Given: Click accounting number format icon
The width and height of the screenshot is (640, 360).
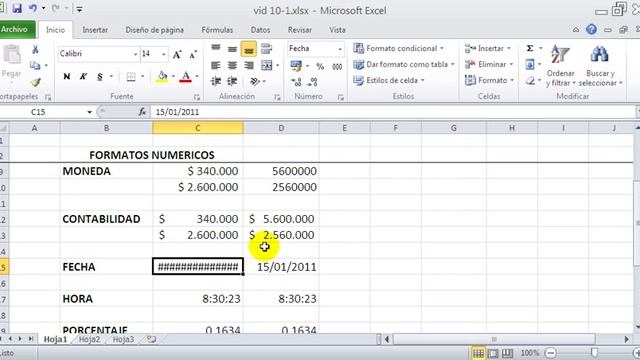Looking at the screenshot, I should (x=296, y=66).
